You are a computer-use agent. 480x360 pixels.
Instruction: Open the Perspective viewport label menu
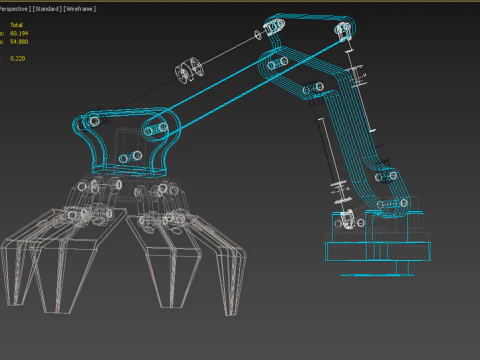click(x=15, y=9)
